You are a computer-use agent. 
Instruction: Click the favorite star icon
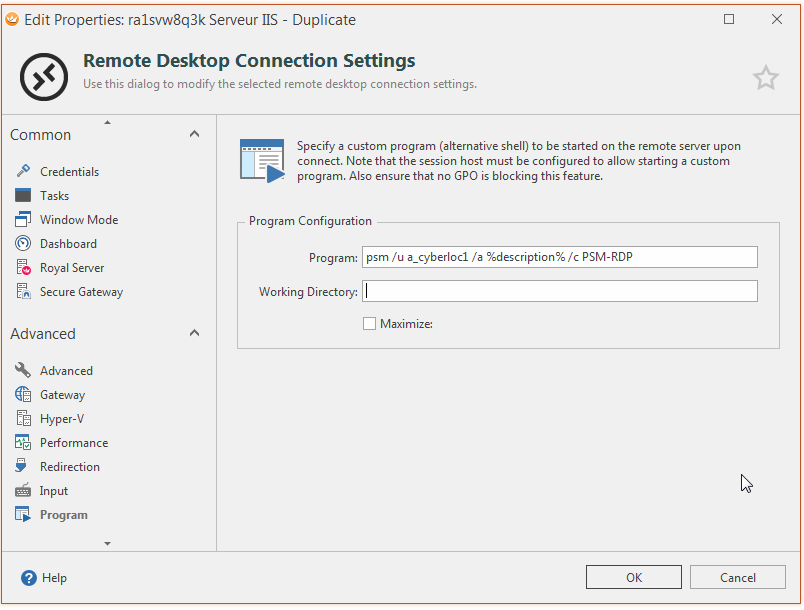765,78
